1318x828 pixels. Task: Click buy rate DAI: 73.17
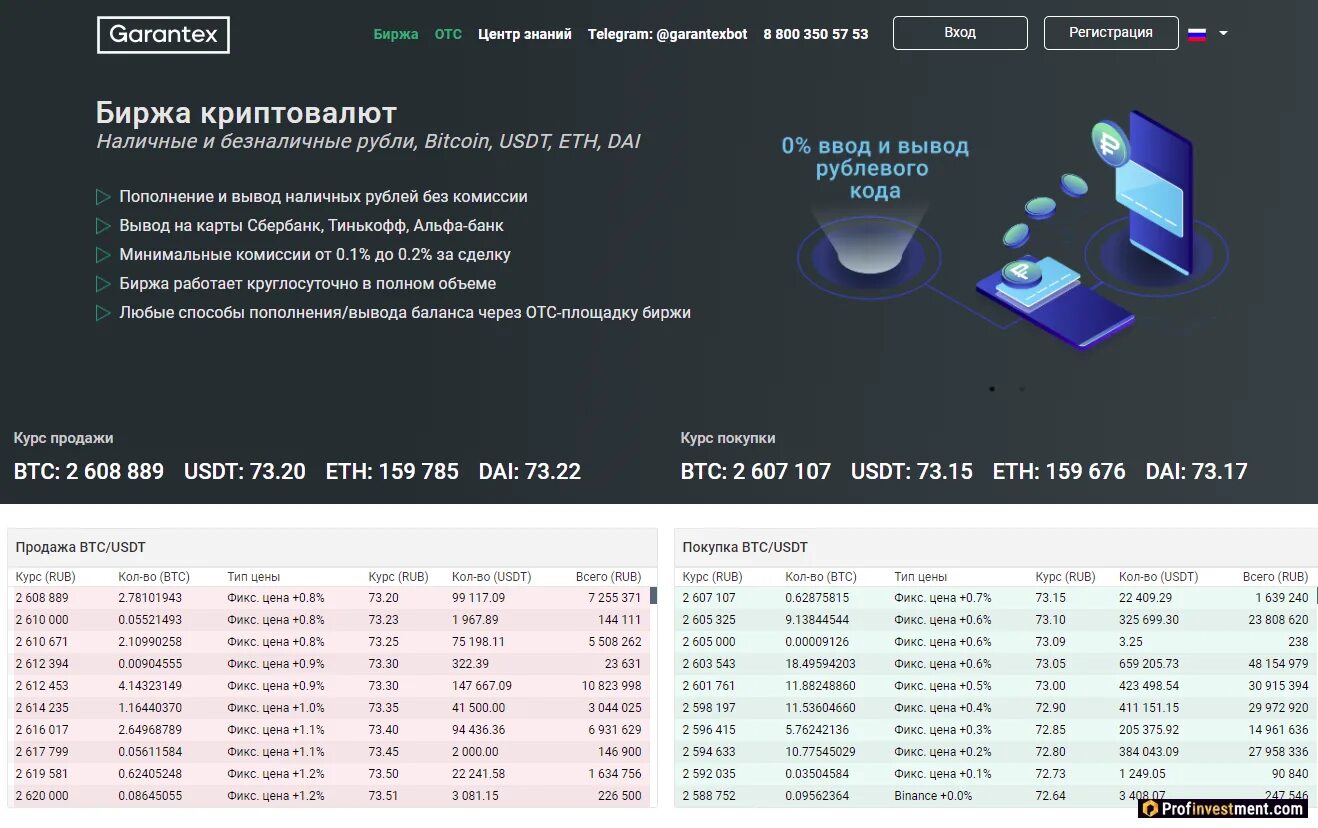coord(1197,471)
